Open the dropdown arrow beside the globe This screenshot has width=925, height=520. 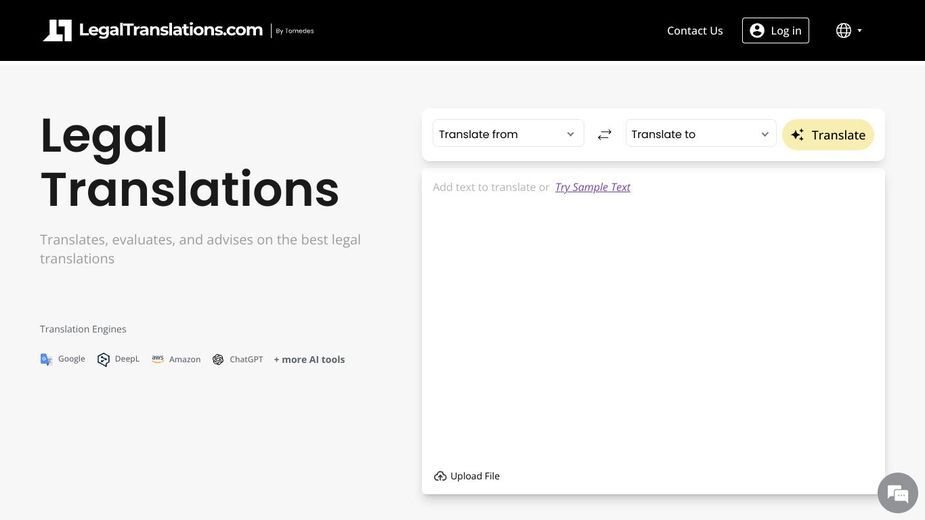pyautogui.click(x=860, y=30)
